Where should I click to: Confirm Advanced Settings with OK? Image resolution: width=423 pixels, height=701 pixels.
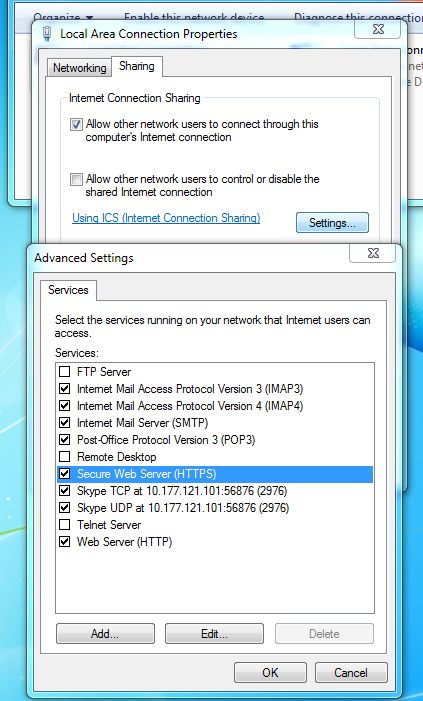(270, 673)
